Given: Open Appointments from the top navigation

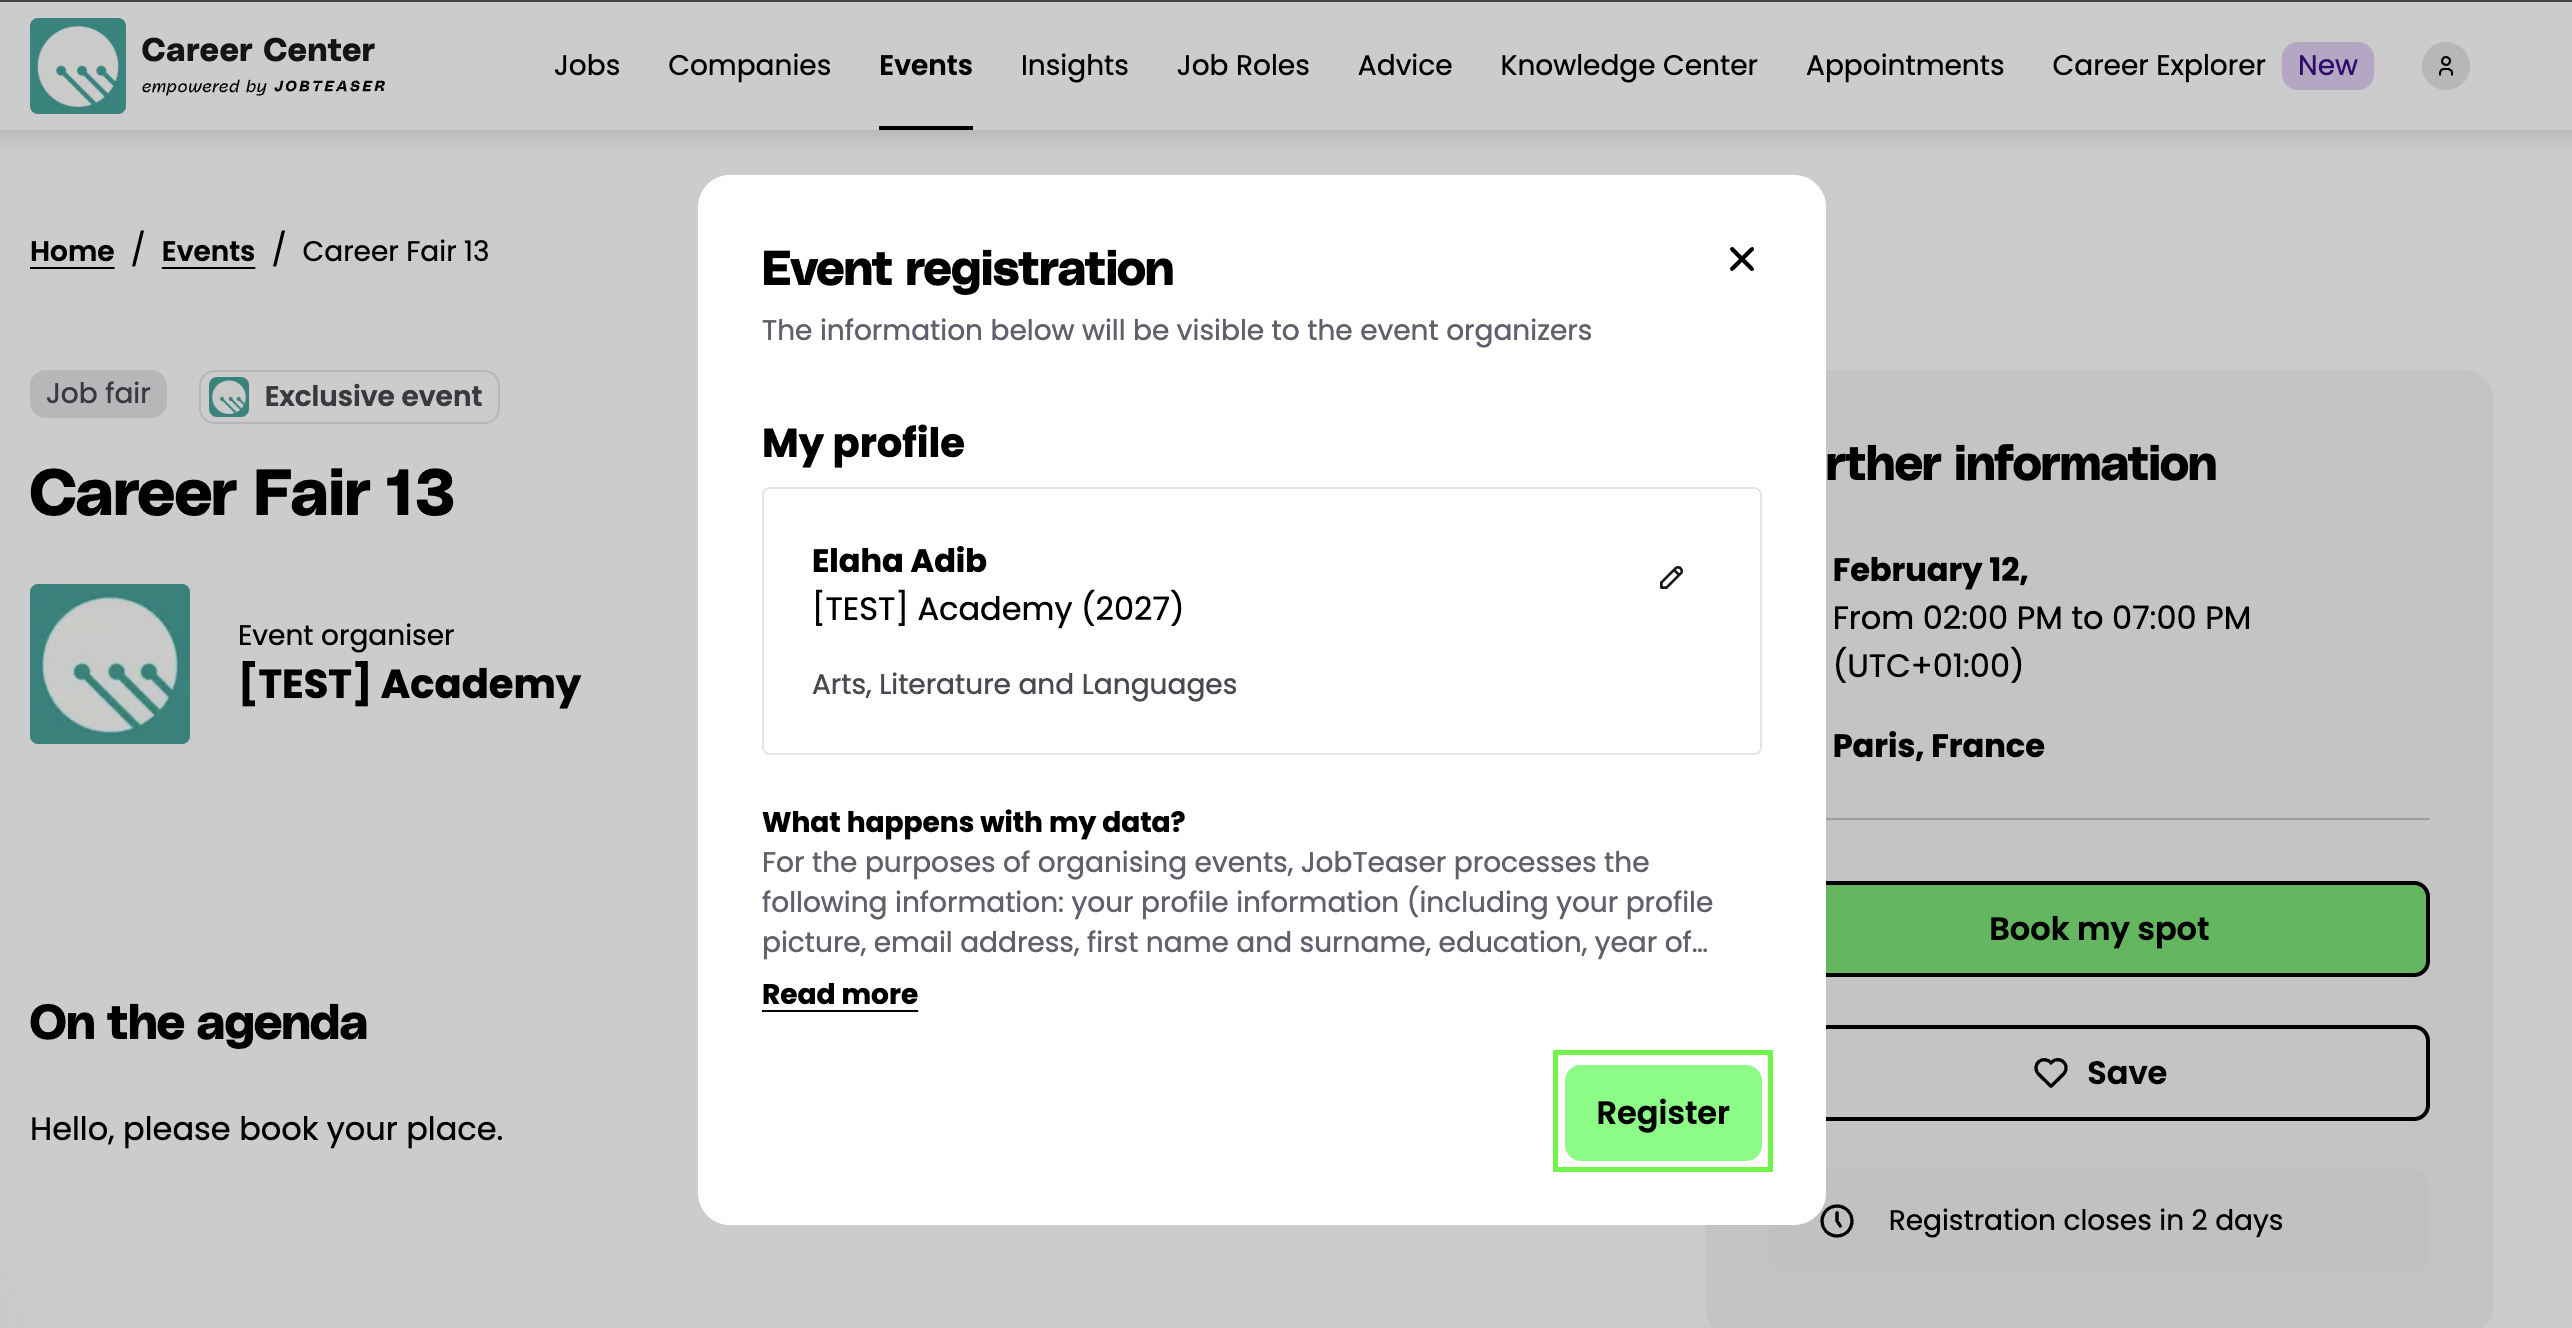Looking at the screenshot, I should point(1904,66).
